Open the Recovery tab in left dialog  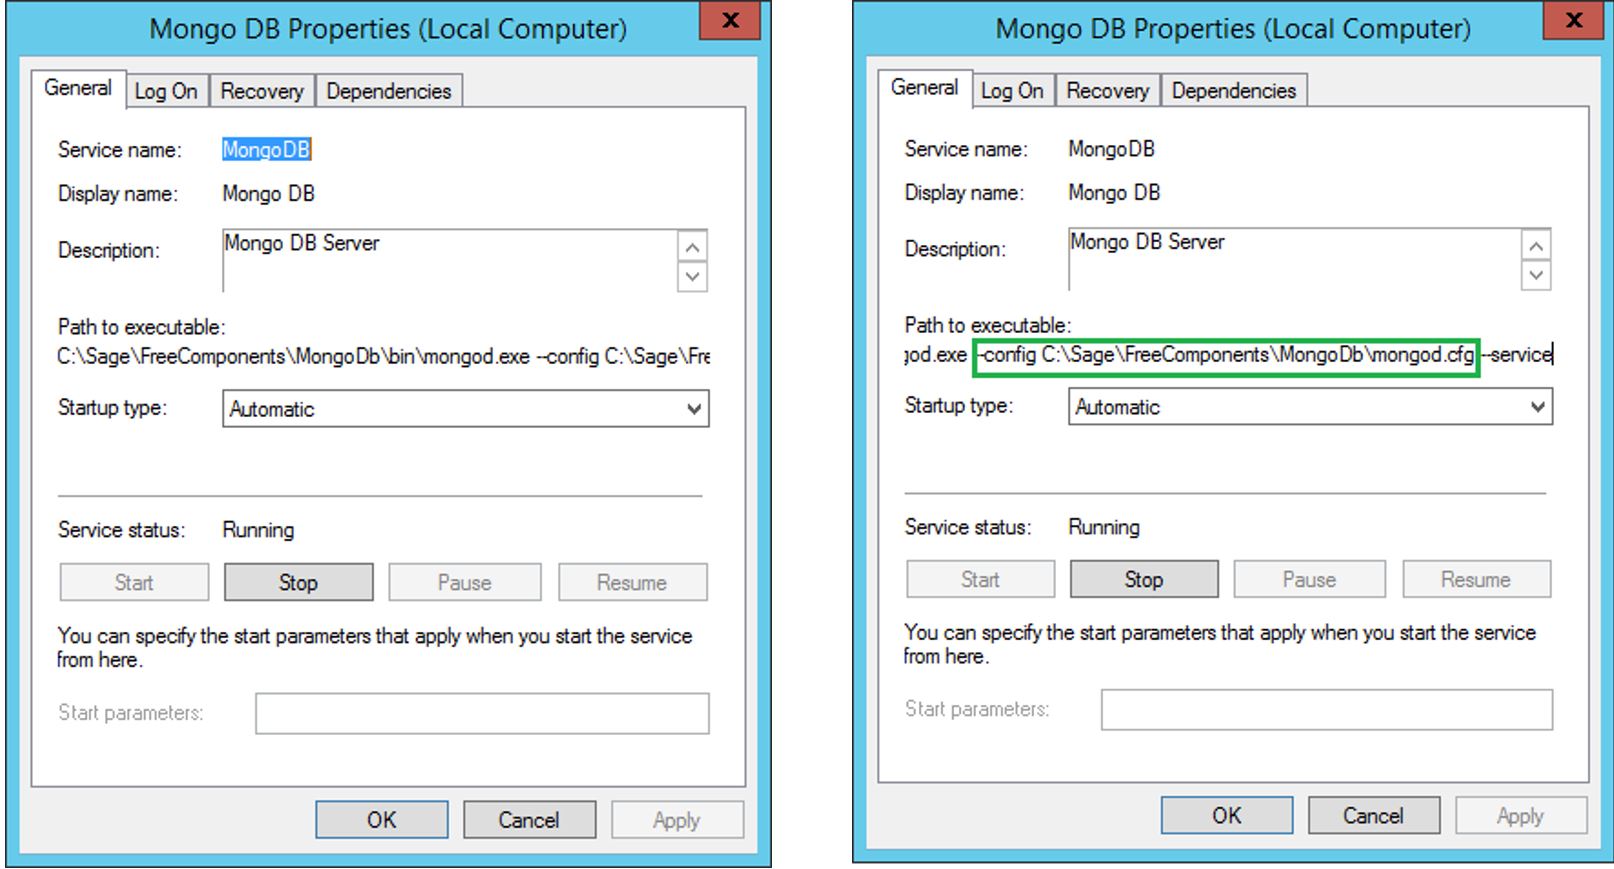click(262, 91)
